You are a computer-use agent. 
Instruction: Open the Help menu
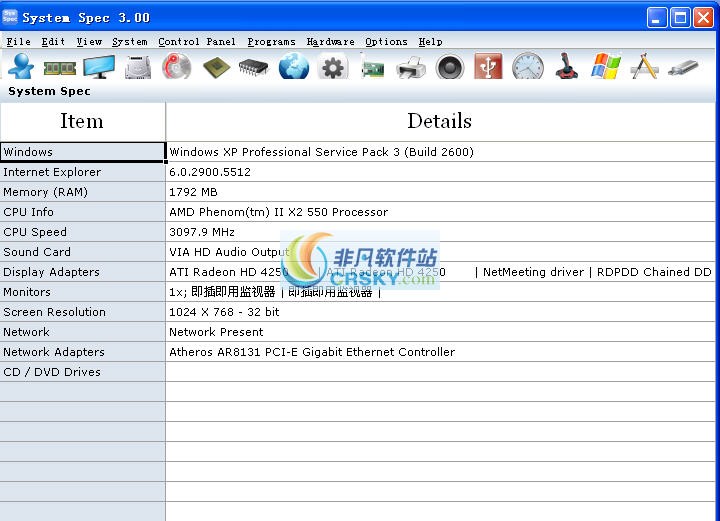click(430, 42)
